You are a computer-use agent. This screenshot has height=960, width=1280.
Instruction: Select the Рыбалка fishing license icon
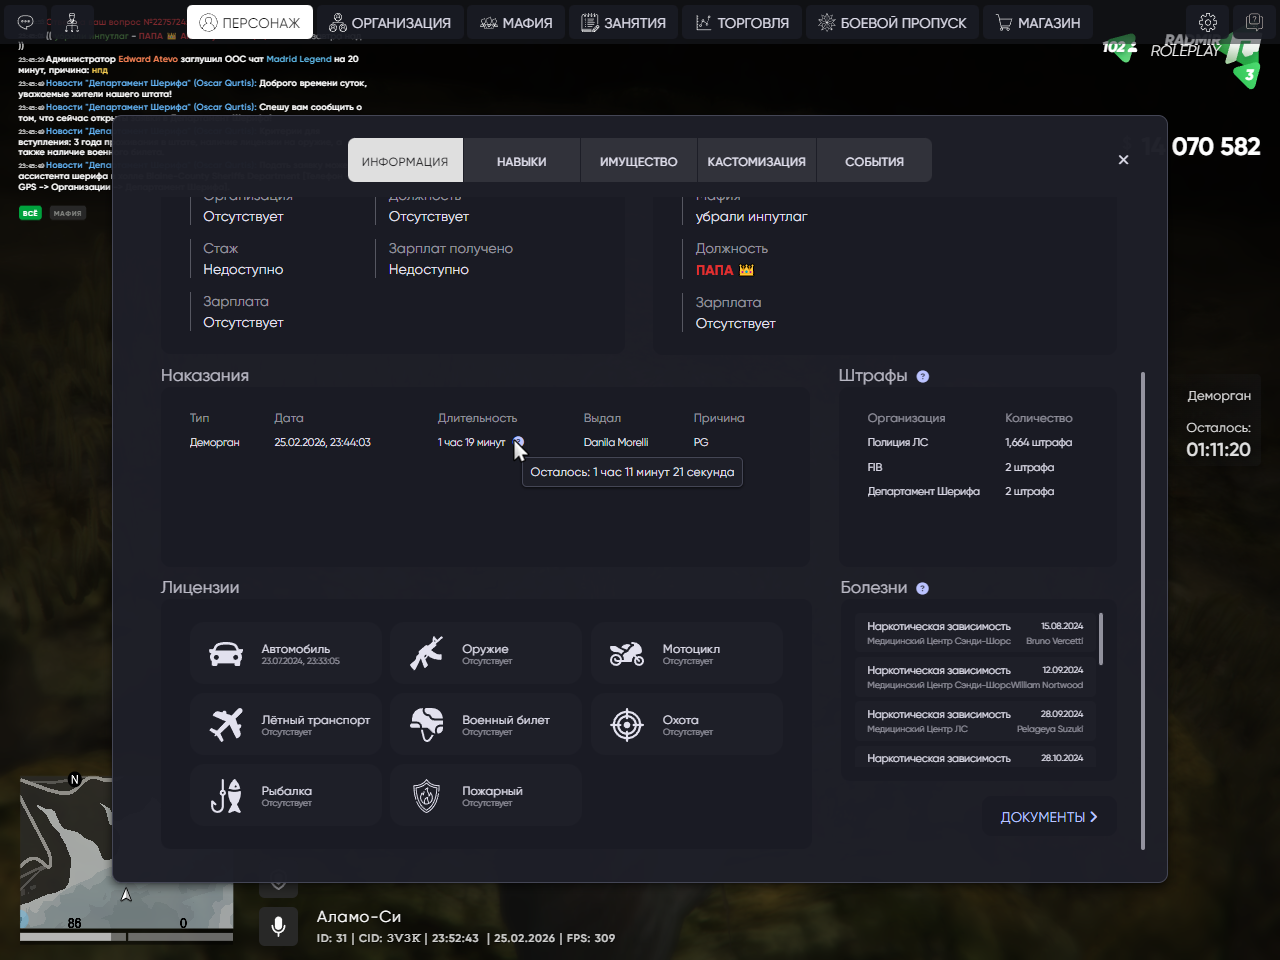tap(226, 796)
